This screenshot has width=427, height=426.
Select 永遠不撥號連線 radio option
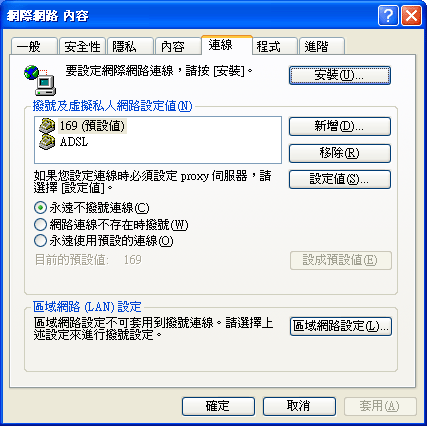pos(40,208)
